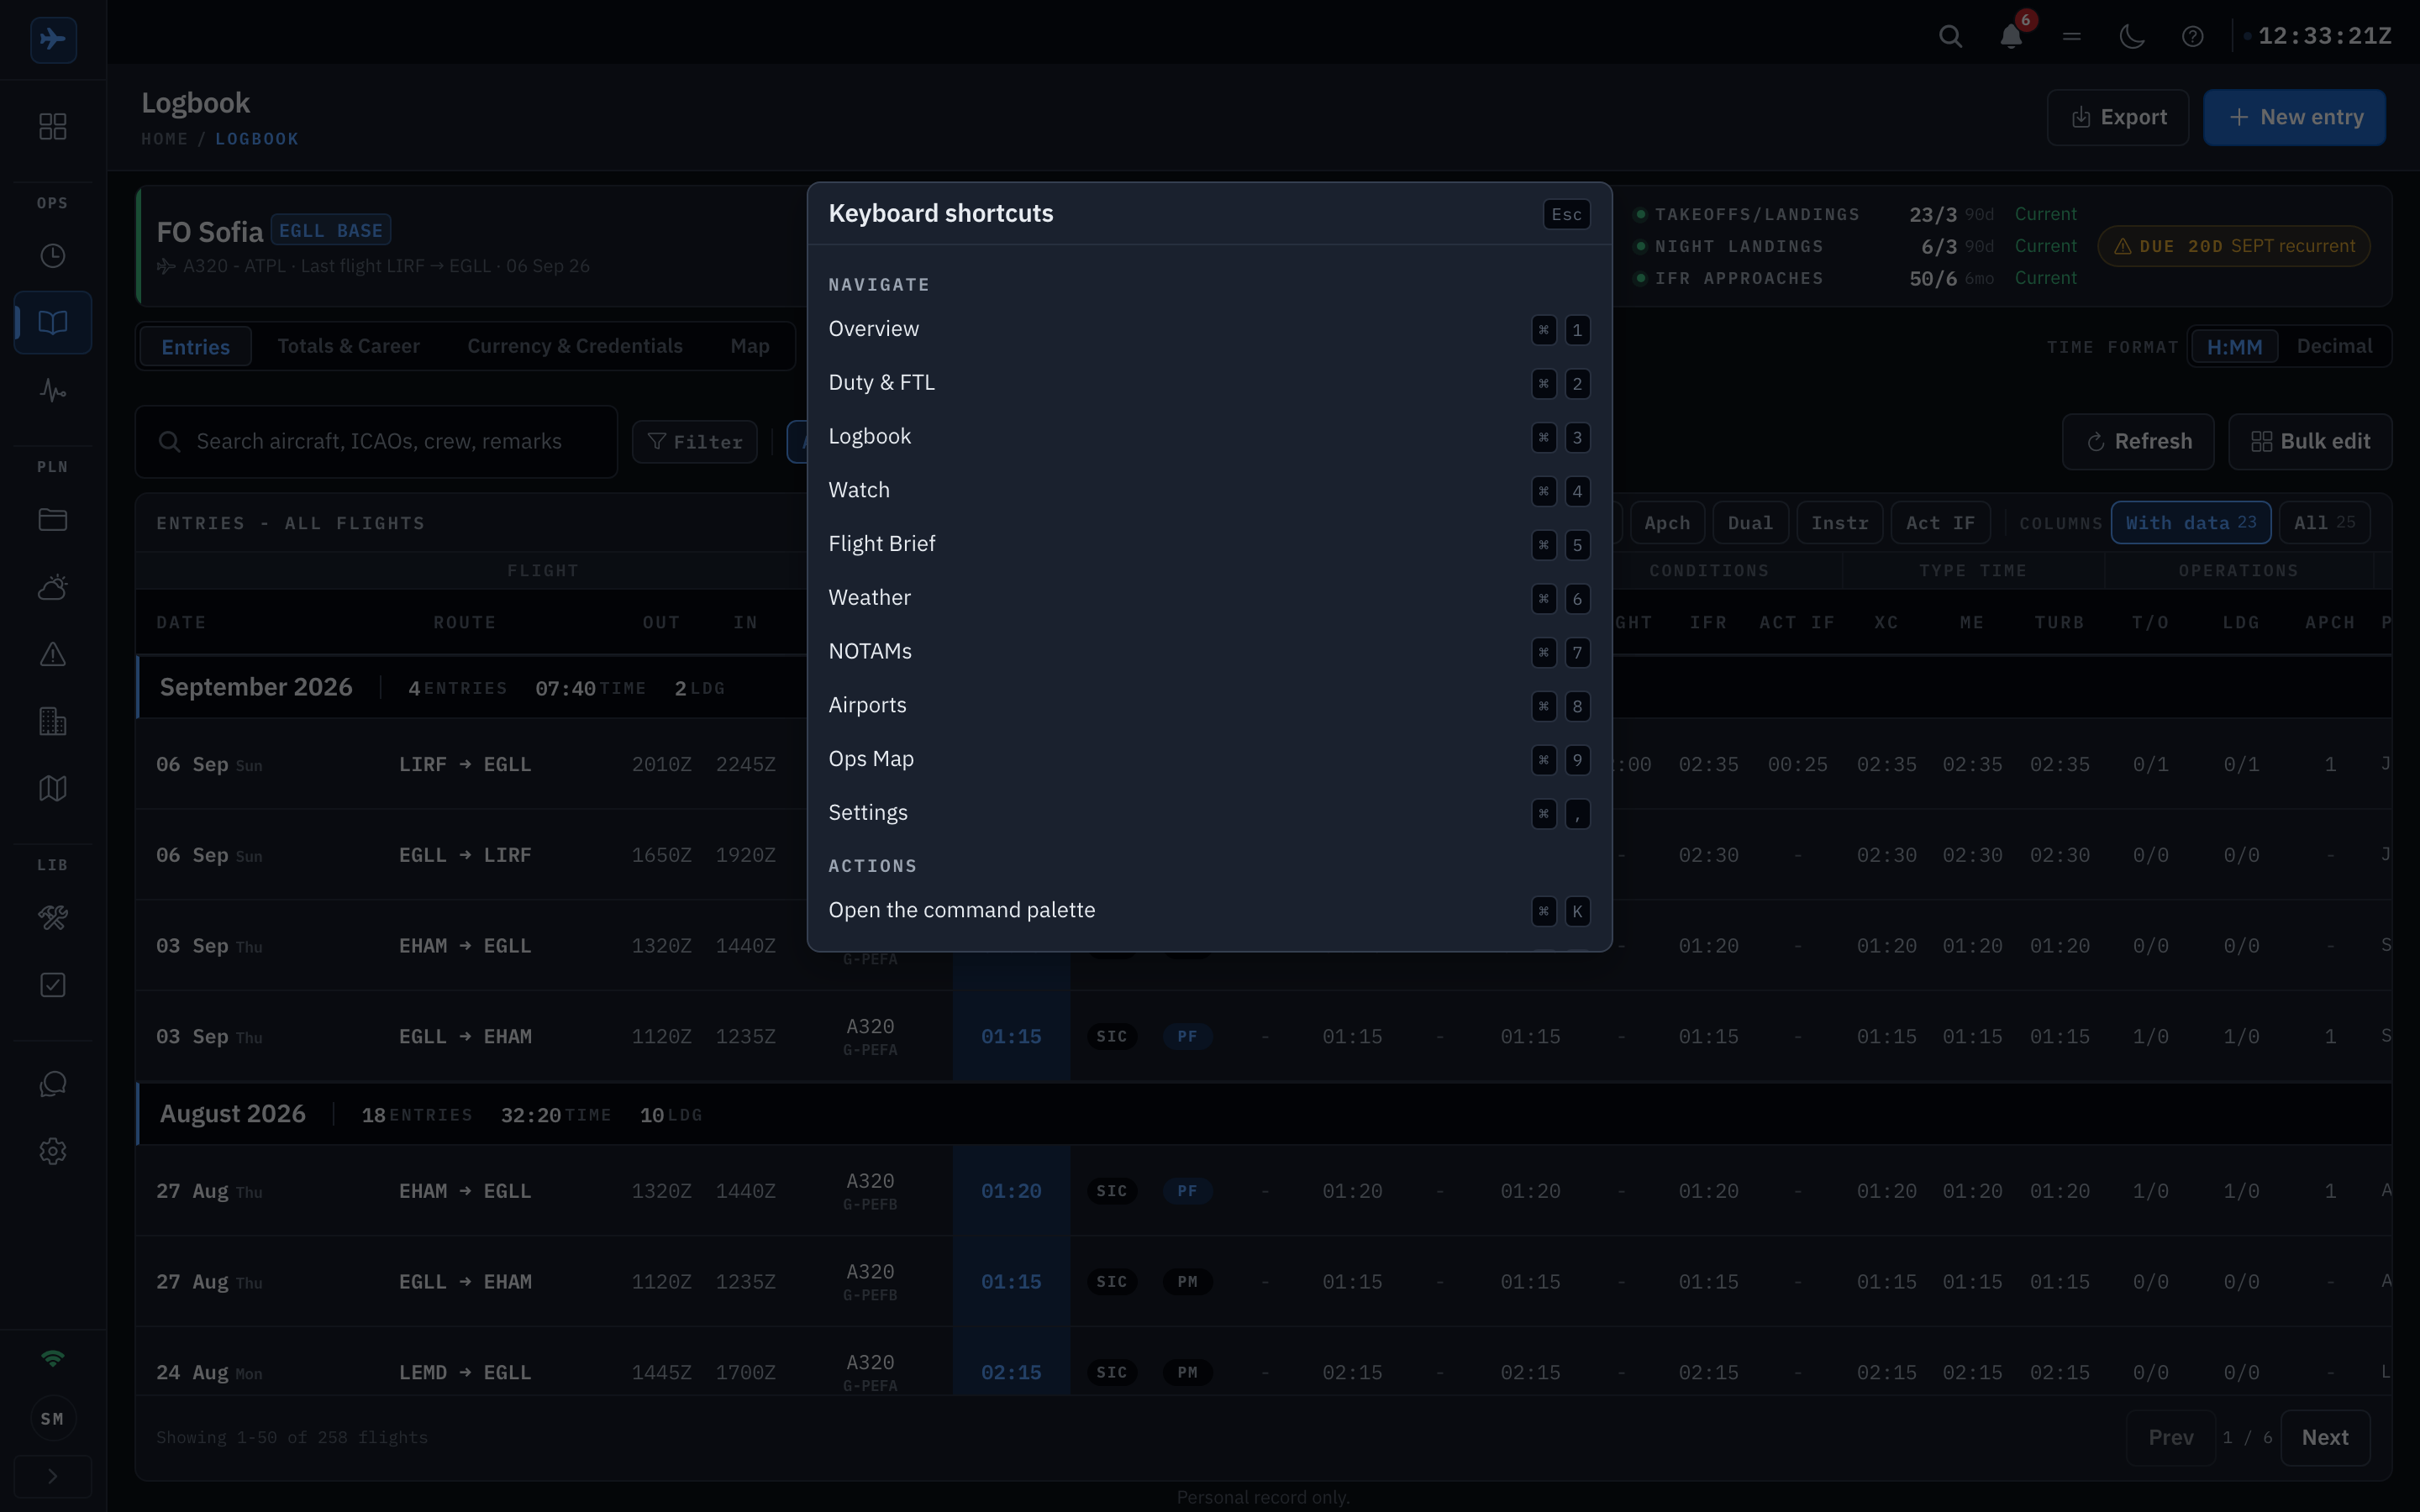The width and height of the screenshot is (2420, 1512).
Task: Select NOTAMs shortcut row
Action: pyautogui.click(x=1209, y=652)
